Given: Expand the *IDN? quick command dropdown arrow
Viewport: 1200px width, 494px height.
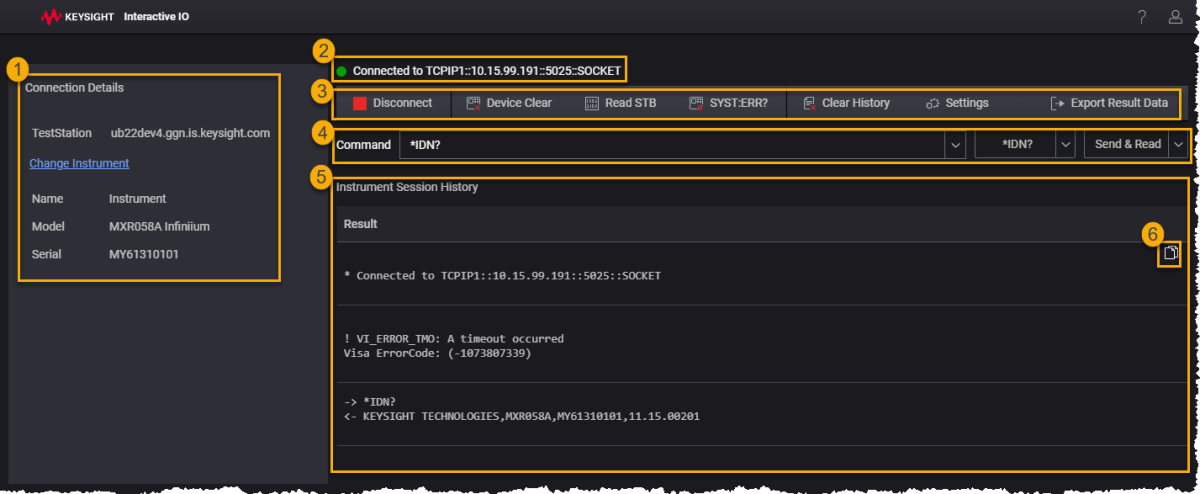Looking at the screenshot, I should click(x=1066, y=145).
